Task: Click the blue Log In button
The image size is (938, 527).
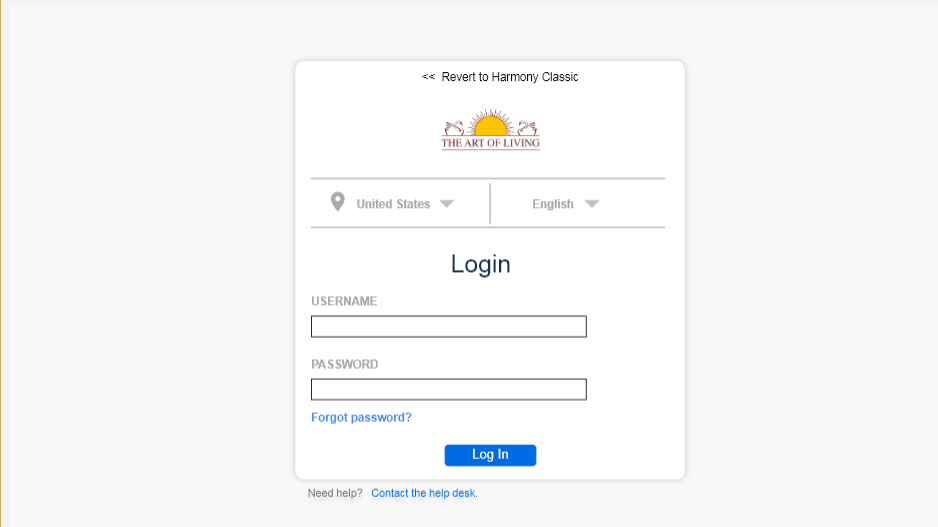Action: (491, 455)
